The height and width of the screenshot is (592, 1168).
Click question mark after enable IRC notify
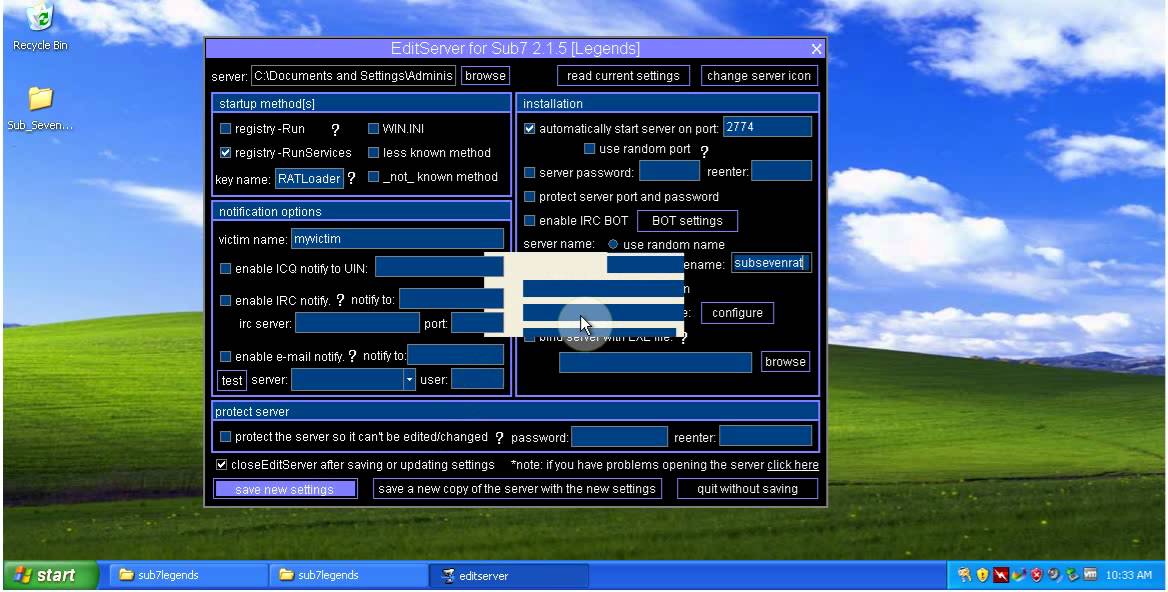click(x=340, y=300)
